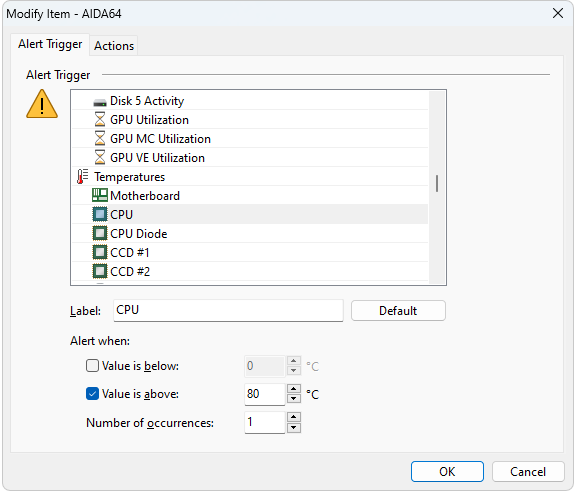Focus the Label text field
The width and height of the screenshot is (576, 493).
pos(228,310)
